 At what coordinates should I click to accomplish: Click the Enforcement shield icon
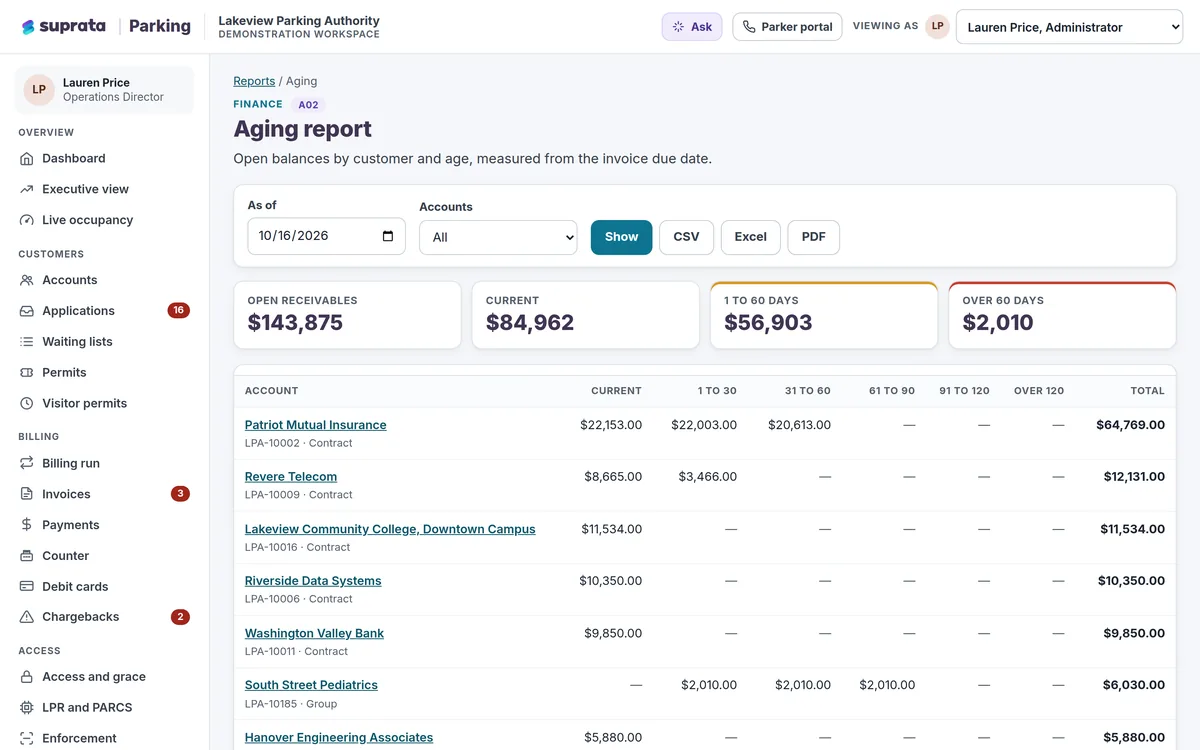click(27, 738)
